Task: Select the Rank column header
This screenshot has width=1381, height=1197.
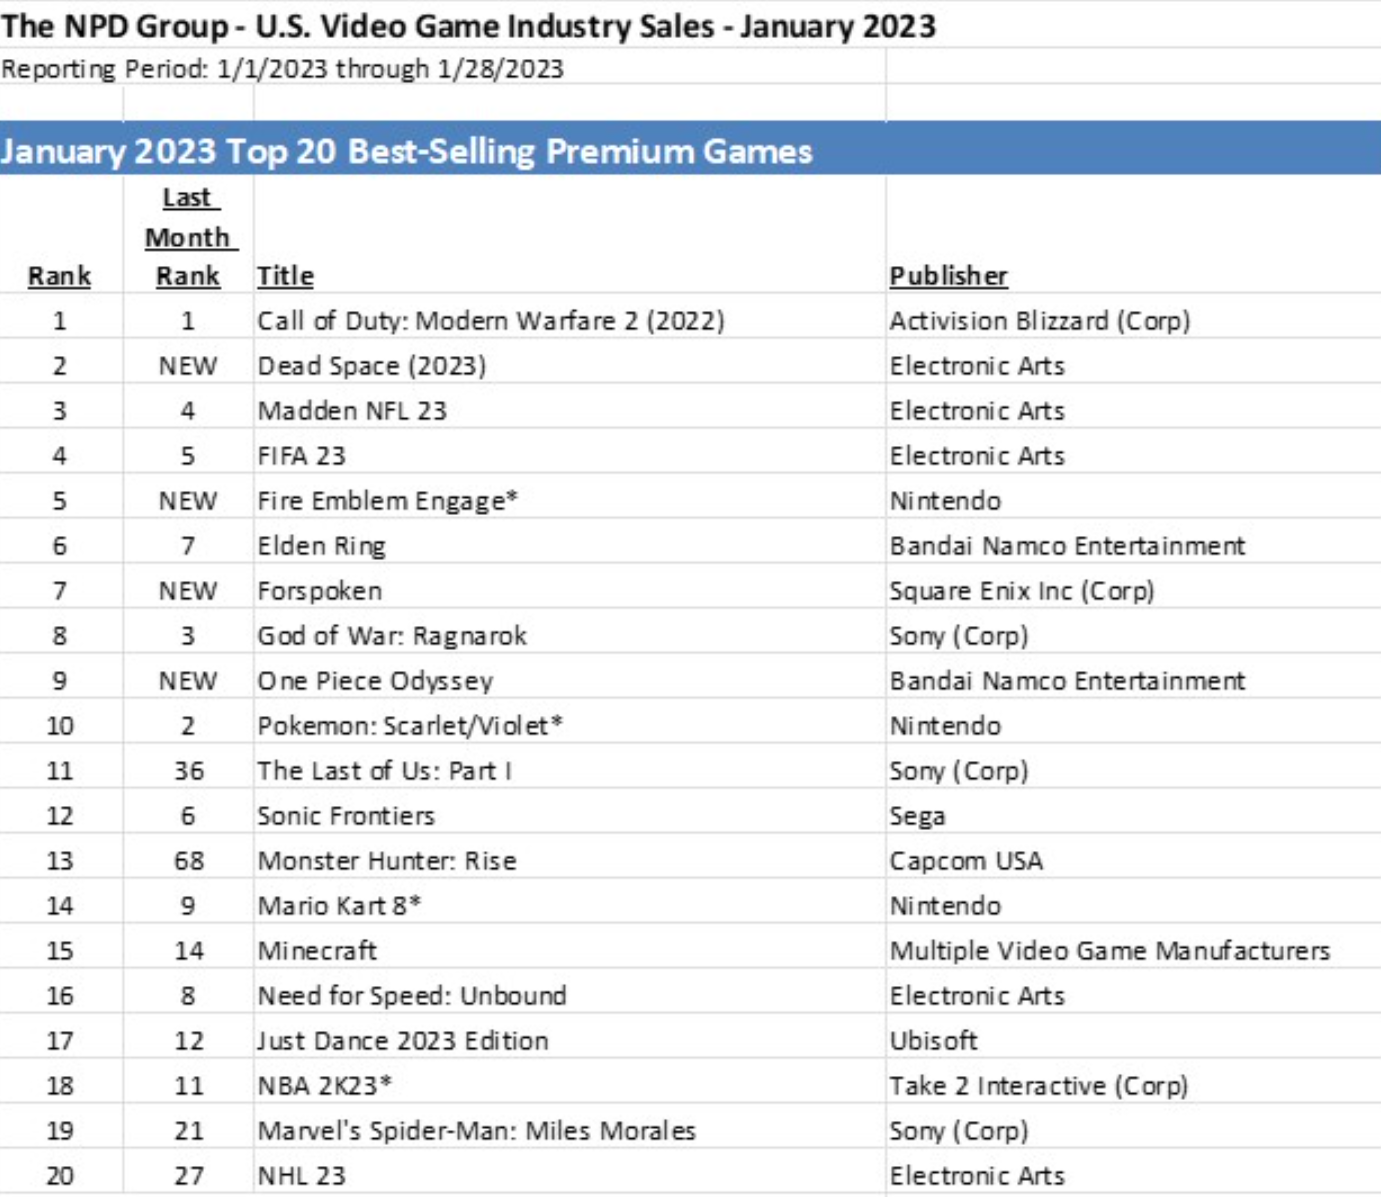Action: pyautogui.click(x=59, y=276)
